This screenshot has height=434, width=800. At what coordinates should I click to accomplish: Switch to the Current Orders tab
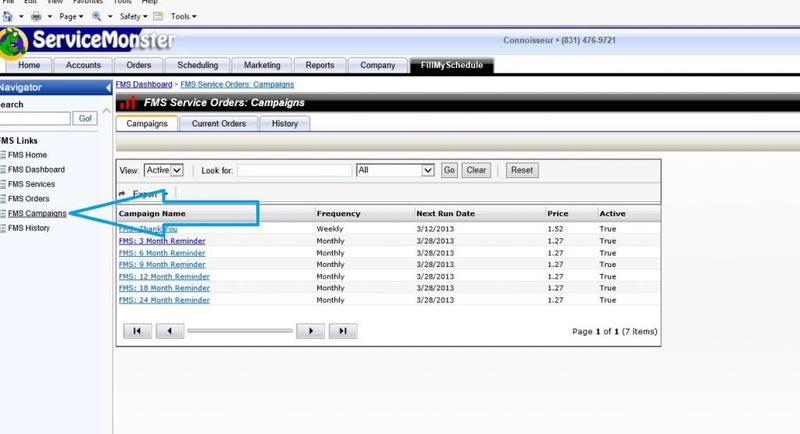(x=219, y=124)
